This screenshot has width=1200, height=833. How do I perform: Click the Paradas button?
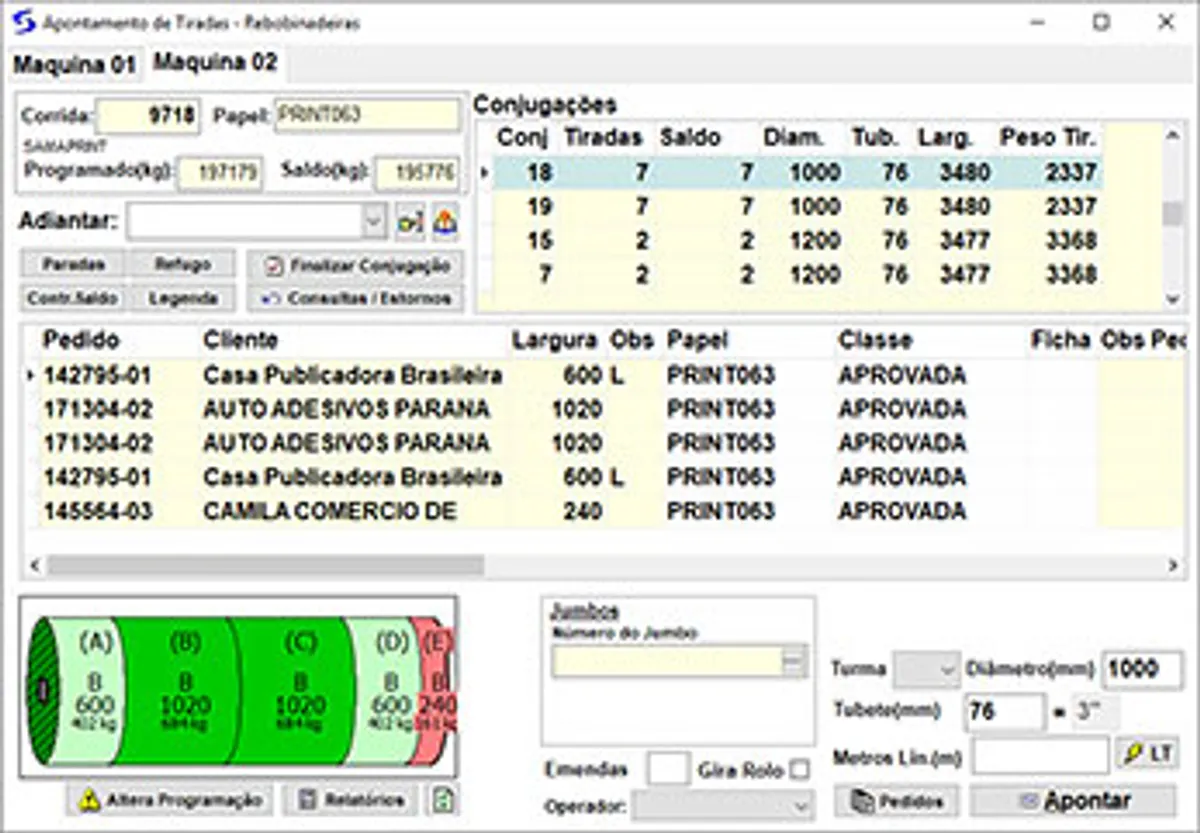click(73, 265)
